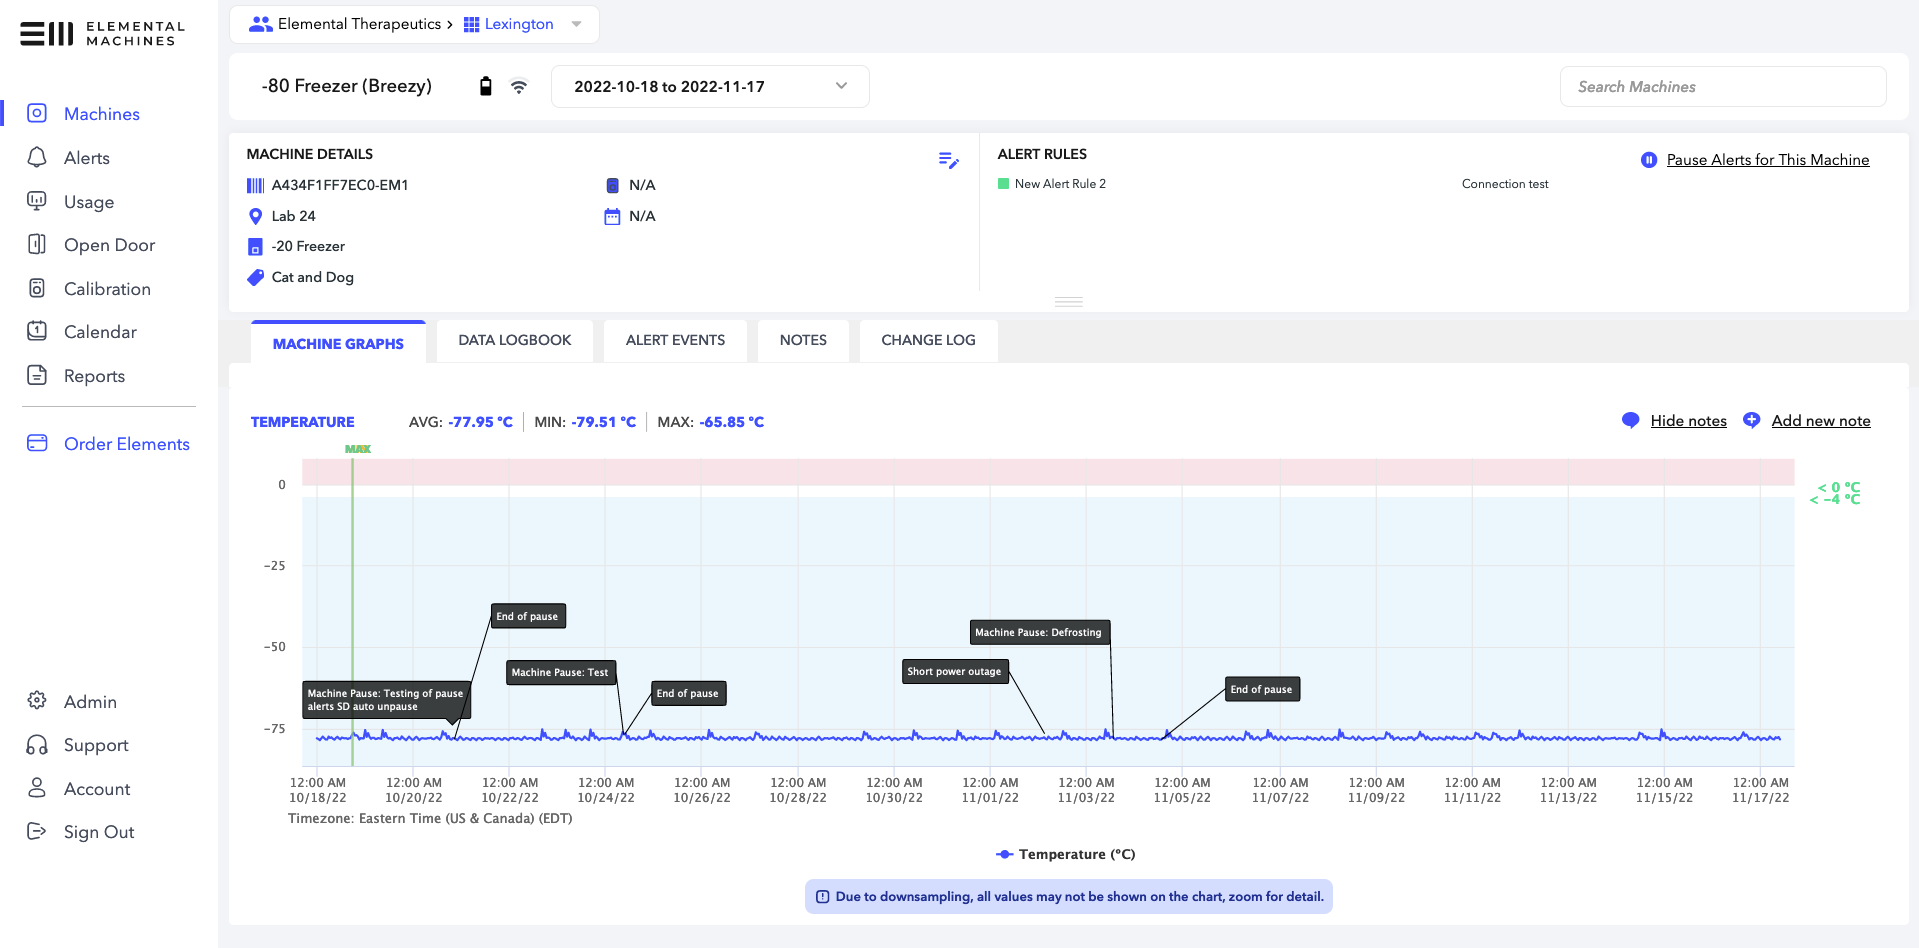Screen dimensions: 1919x948
Task: Select the New Alert Rule 2 text
Action: coord(1060,184)
